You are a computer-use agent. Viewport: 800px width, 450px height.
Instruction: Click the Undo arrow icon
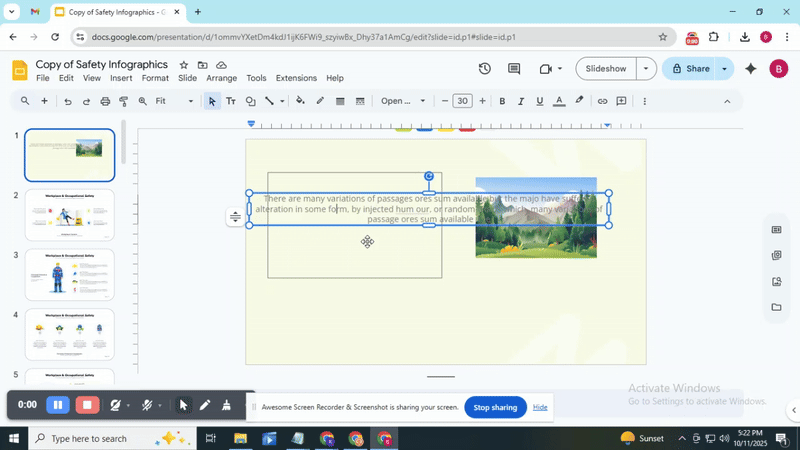(x=68, y=101)
